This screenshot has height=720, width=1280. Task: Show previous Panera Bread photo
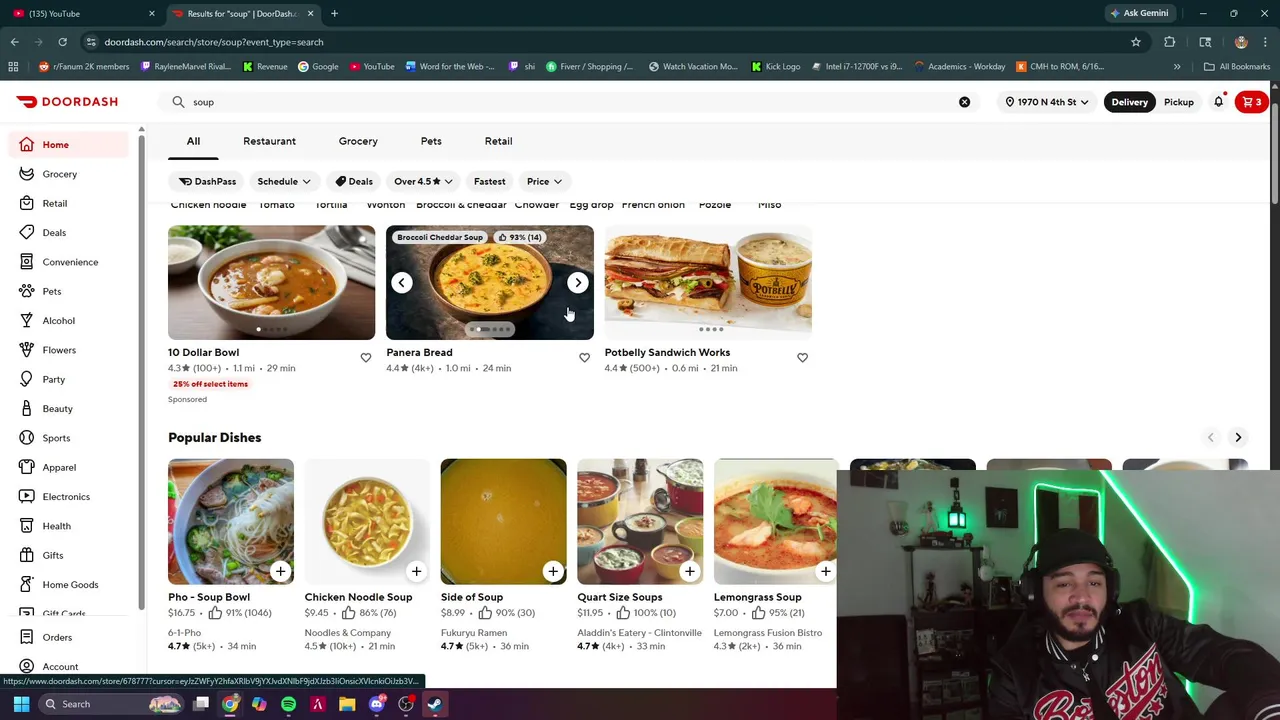tap(402, 283)
